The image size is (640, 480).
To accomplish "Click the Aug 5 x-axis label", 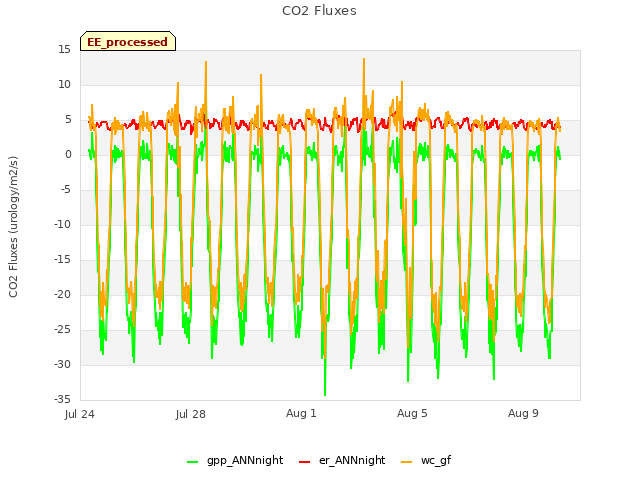I will pyautogui.click(x=412, y=413).
